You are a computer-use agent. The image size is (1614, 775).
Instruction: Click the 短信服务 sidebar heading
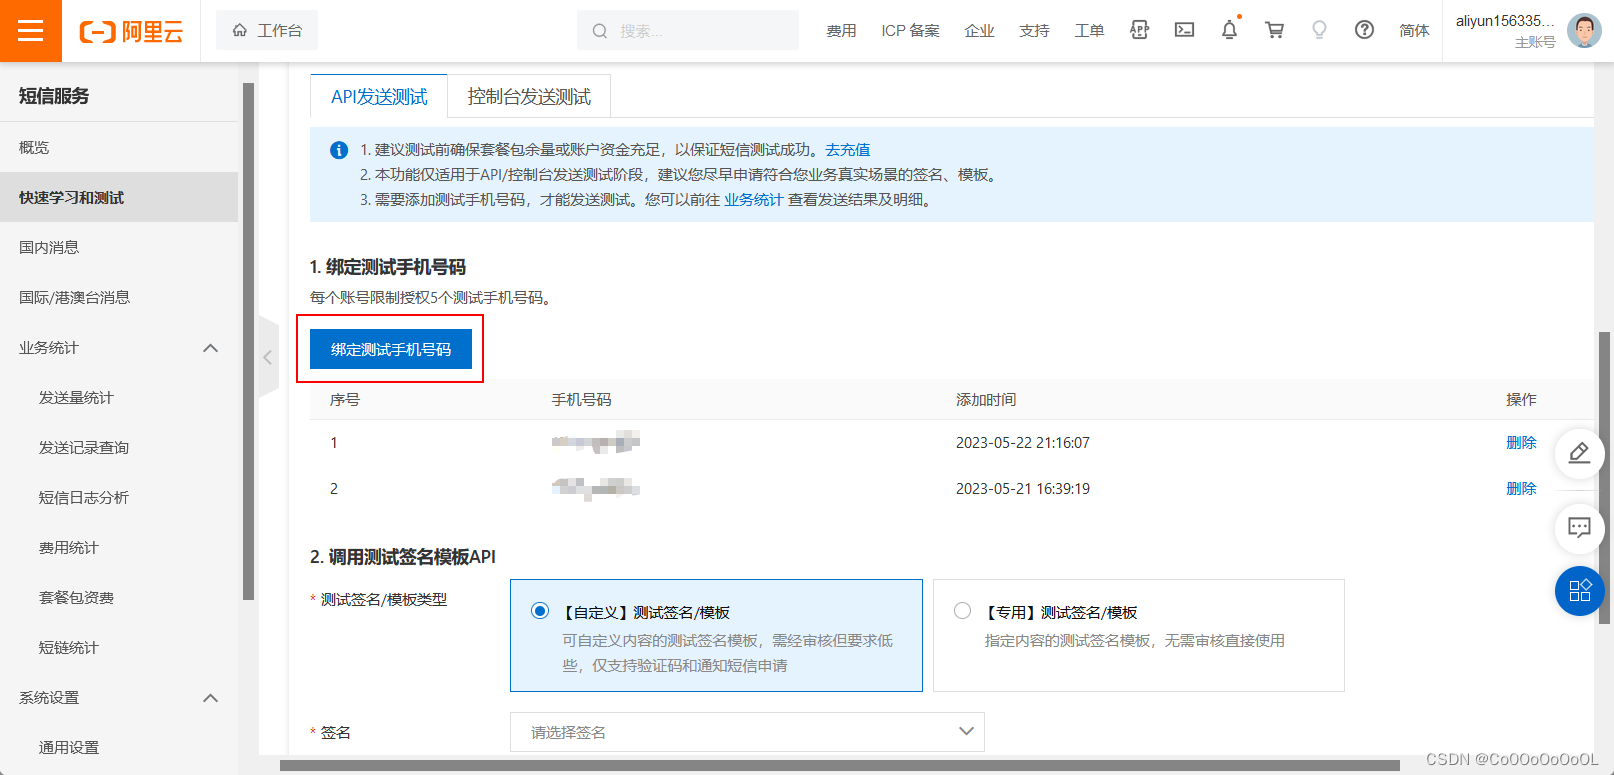tap(54, 96)
